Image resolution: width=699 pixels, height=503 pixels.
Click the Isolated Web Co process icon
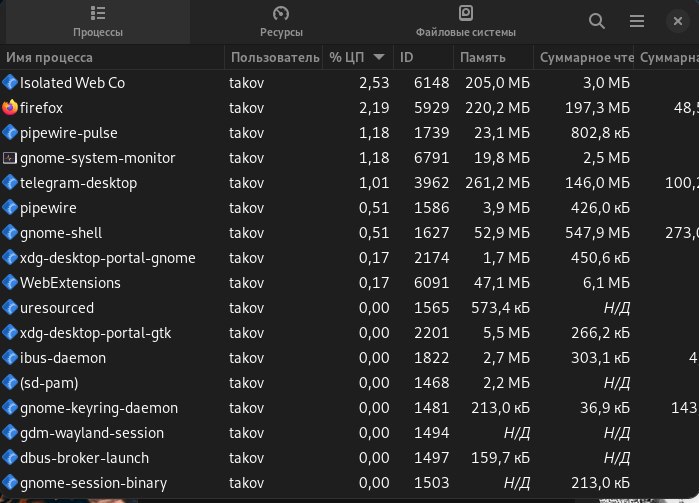10,82
